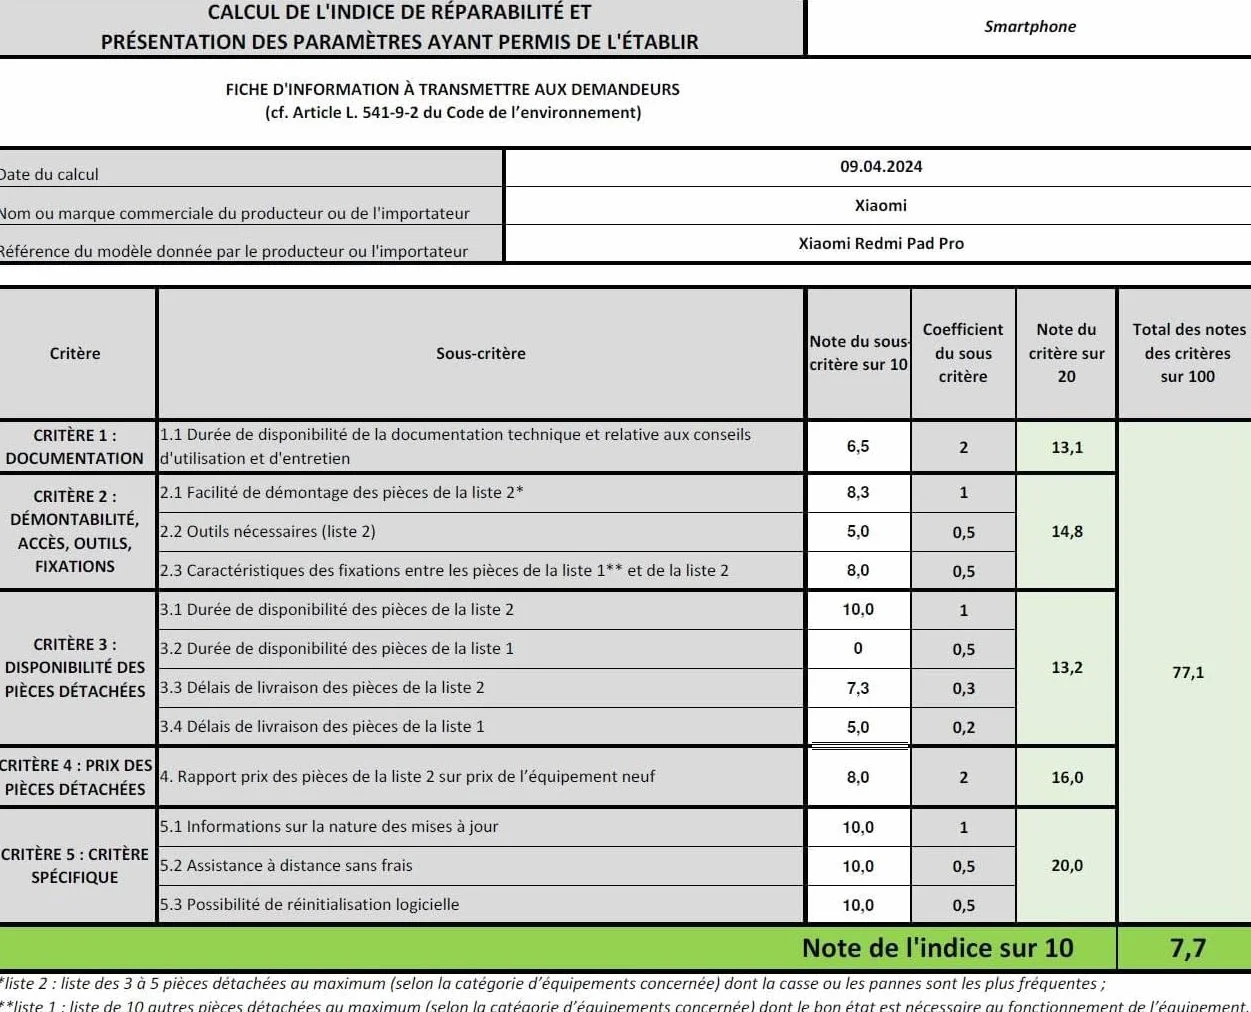
Task: Click the 'FICHE D'INFORMATION À TRANSMETTRE' subtitle
Action: [x=452, y=89]
